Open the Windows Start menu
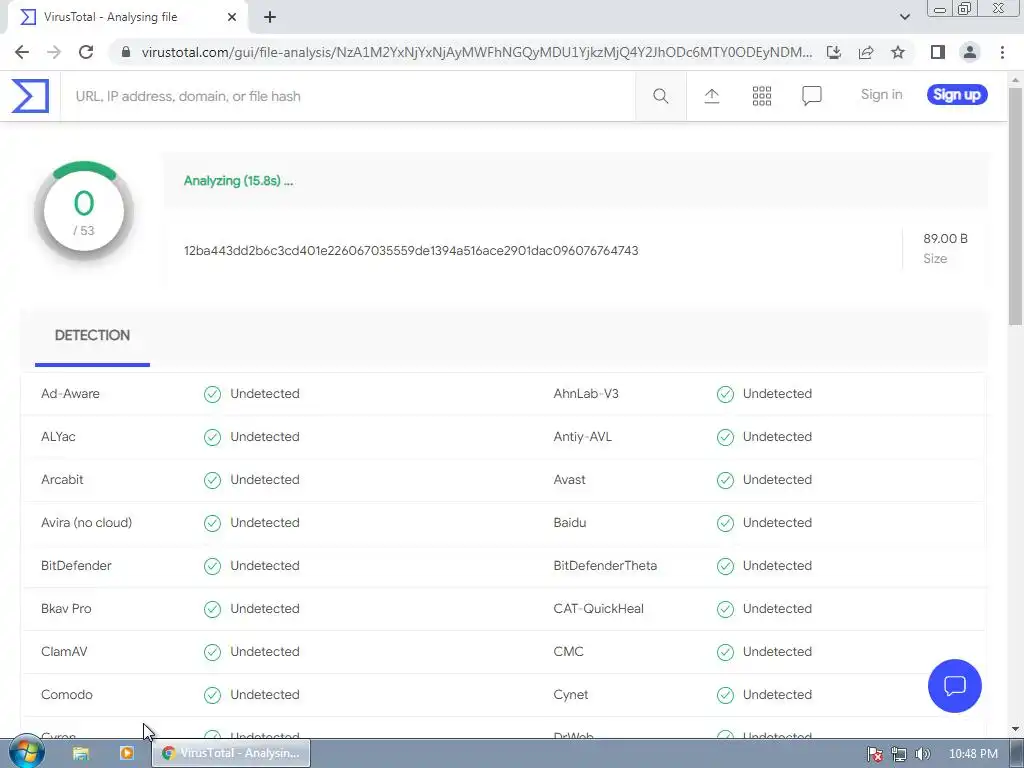The image size is (1024, 768). click(x=26, y=753)
